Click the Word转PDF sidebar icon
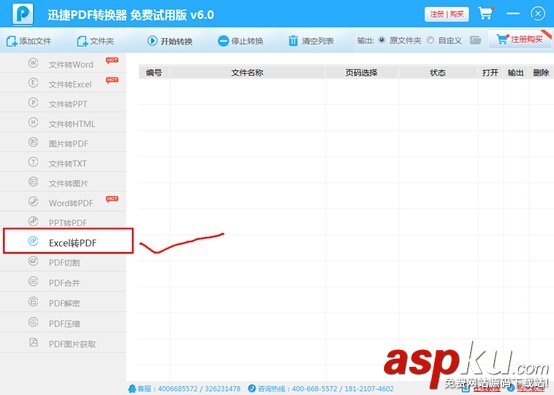 (33, 201)
